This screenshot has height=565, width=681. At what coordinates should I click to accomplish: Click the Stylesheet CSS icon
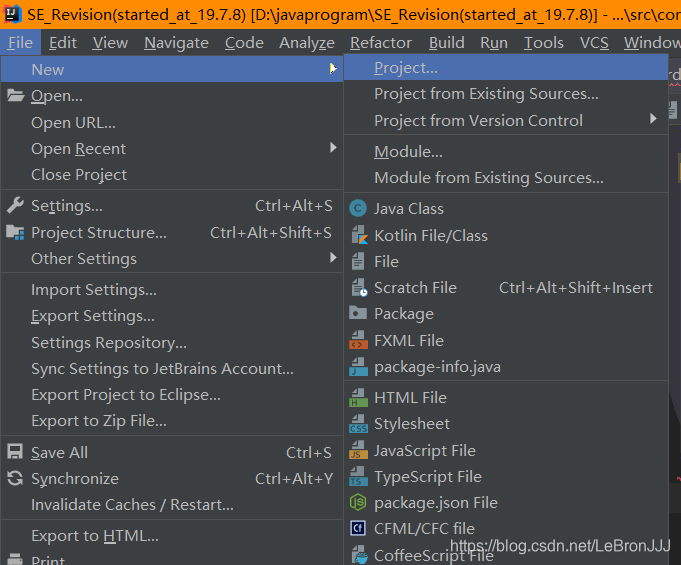[358, 424]
